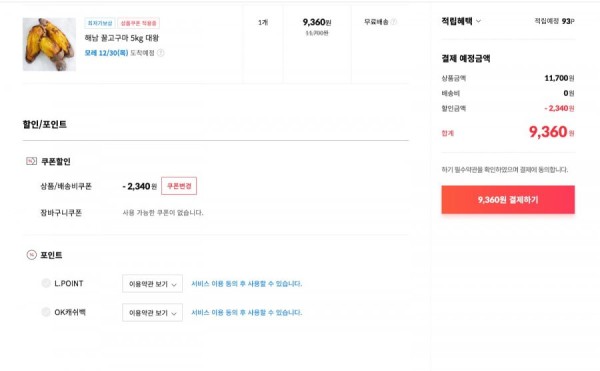600x371 pixels.
Task: Open the 해남 꿀고구마 5kg product name
Action: point(122,38)
